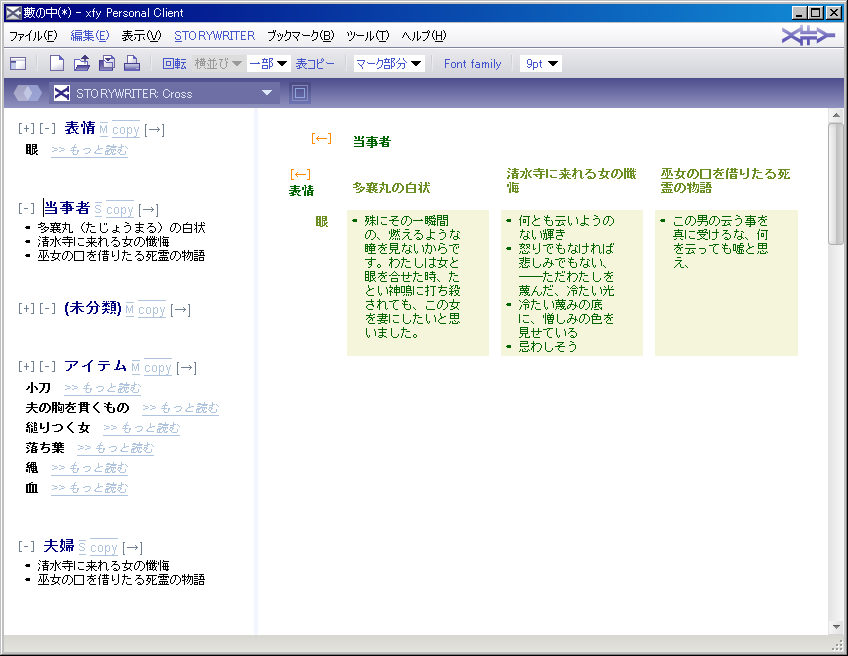Open the ブックマーク(B) menu

[301, 36]
